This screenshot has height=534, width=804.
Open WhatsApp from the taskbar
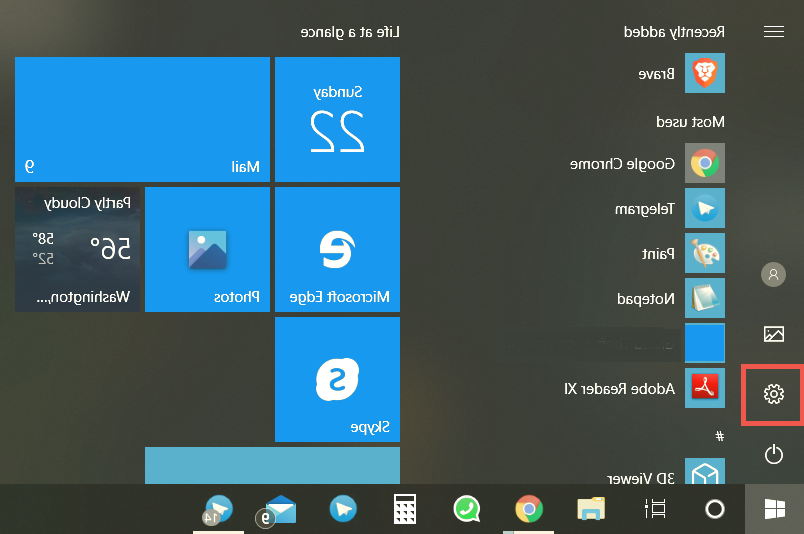[466, 510]
